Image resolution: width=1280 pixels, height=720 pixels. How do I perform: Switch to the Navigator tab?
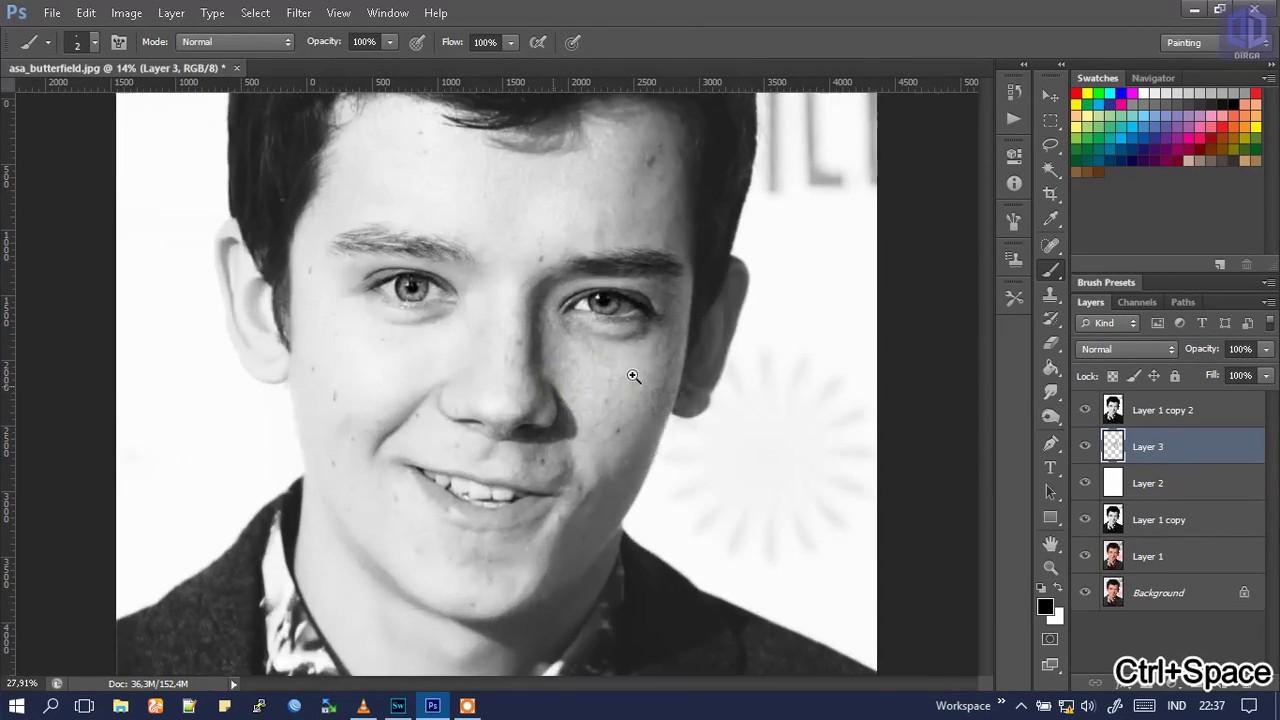[1153, 78]
